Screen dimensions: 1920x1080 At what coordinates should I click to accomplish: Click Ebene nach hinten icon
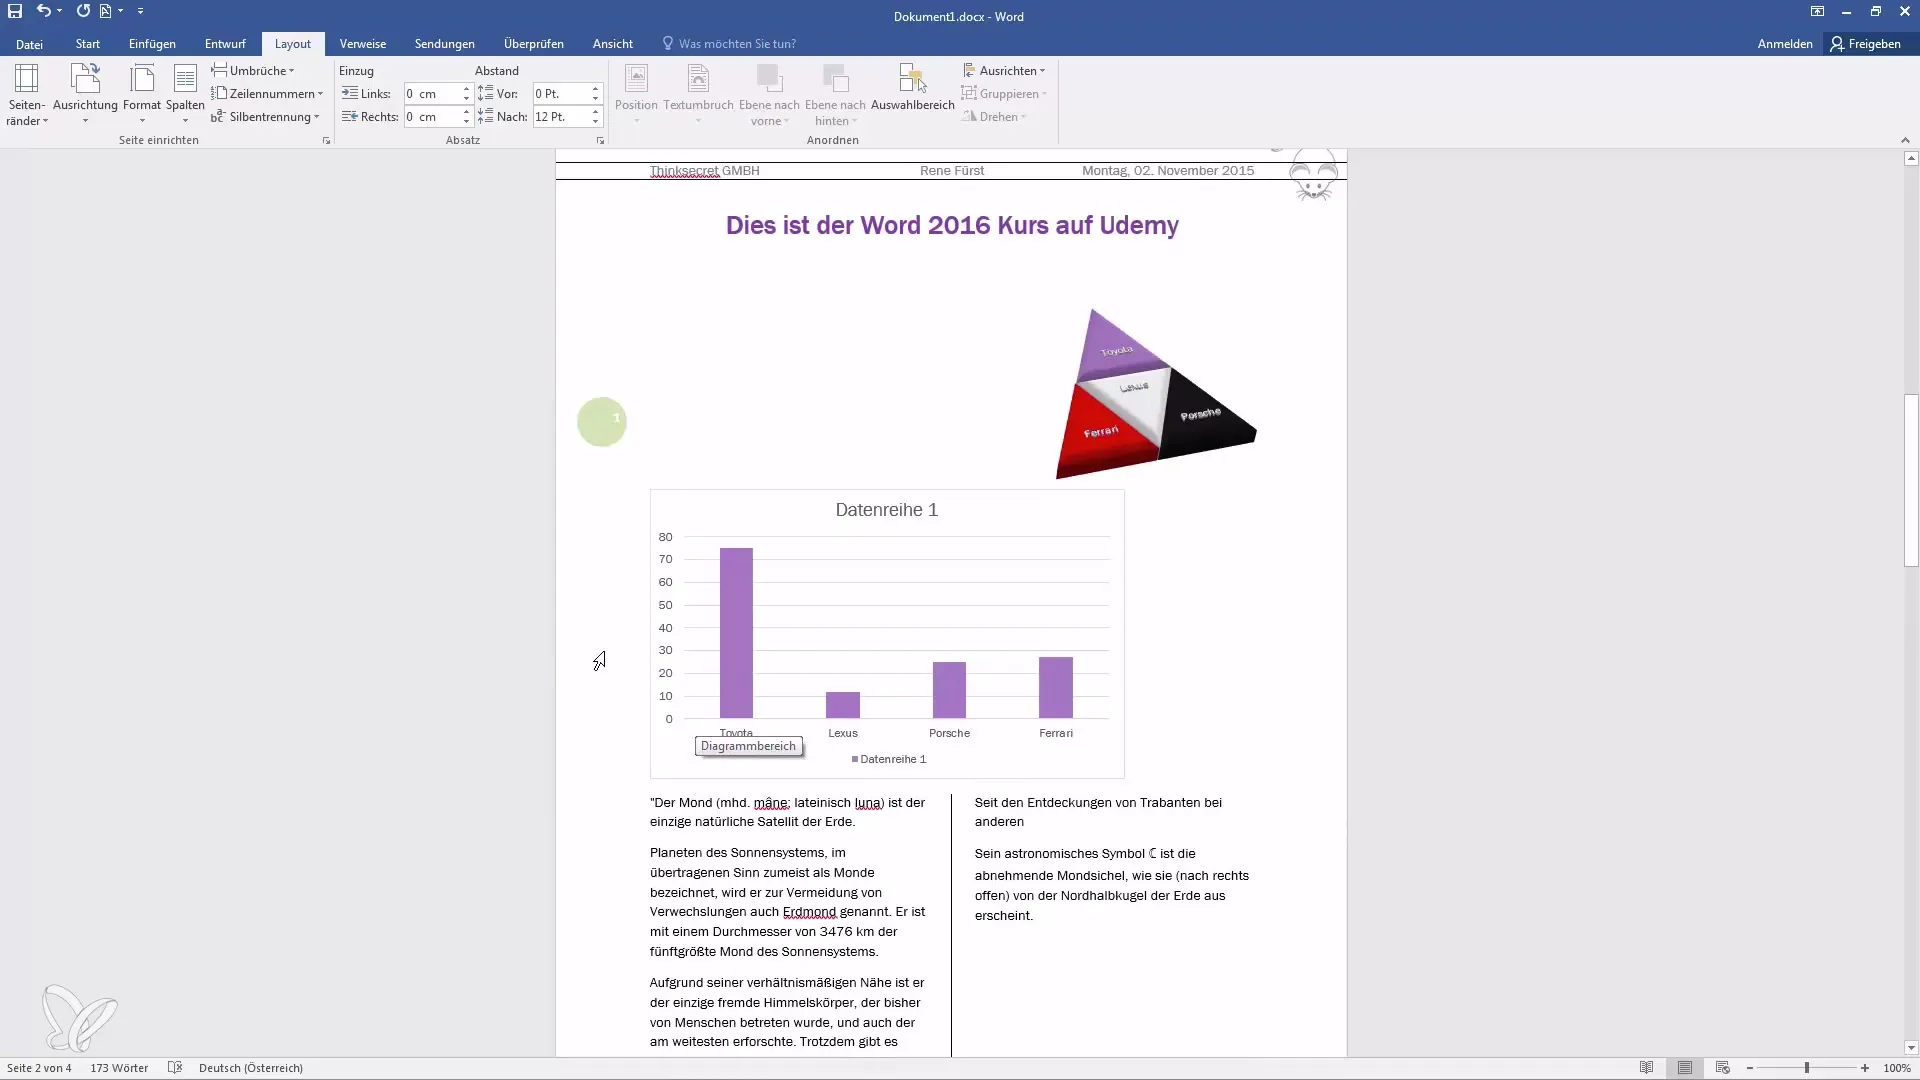pyautogui.click(x=835, y=79)
